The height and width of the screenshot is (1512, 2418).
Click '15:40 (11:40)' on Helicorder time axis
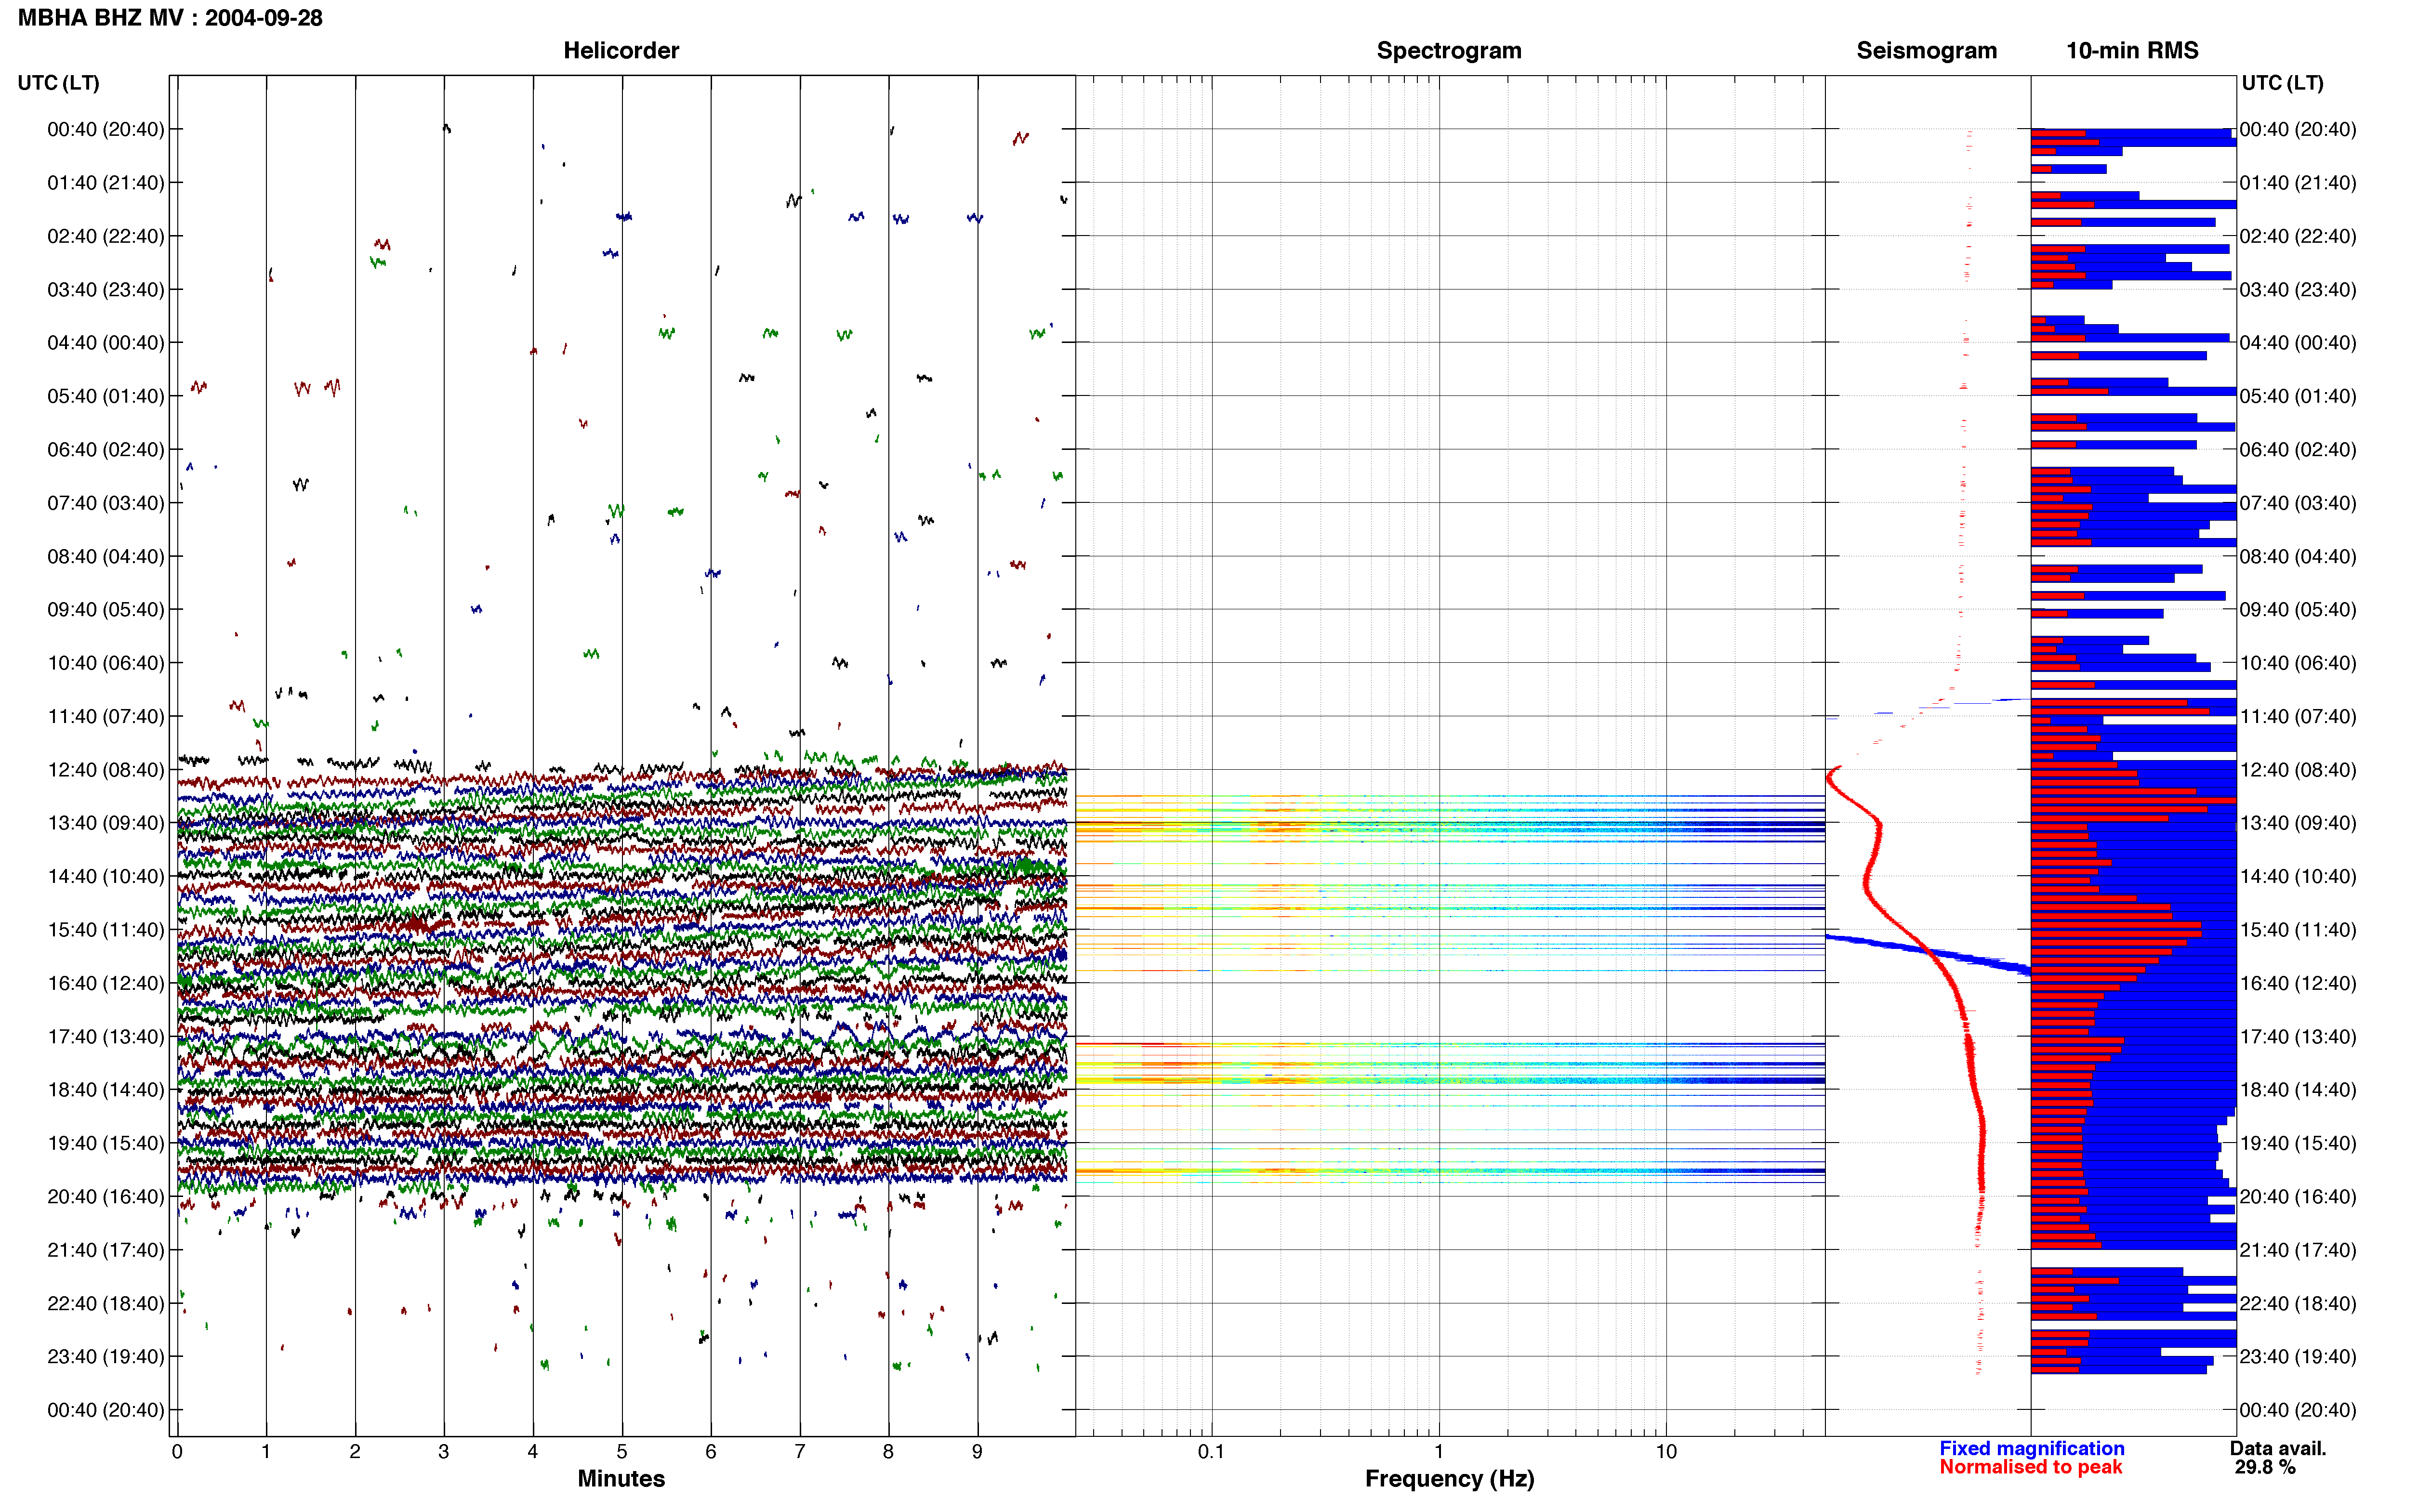click(106, 930)
